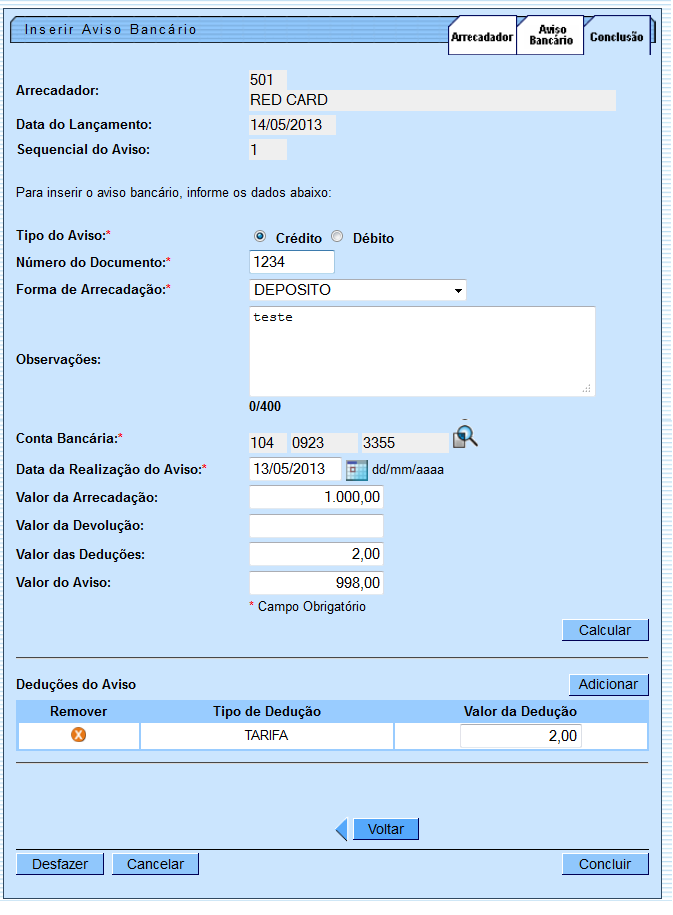This screenshot has height=915, width=673.
Task: Click inside the Observações text area
Action: [x=421, y=350]
